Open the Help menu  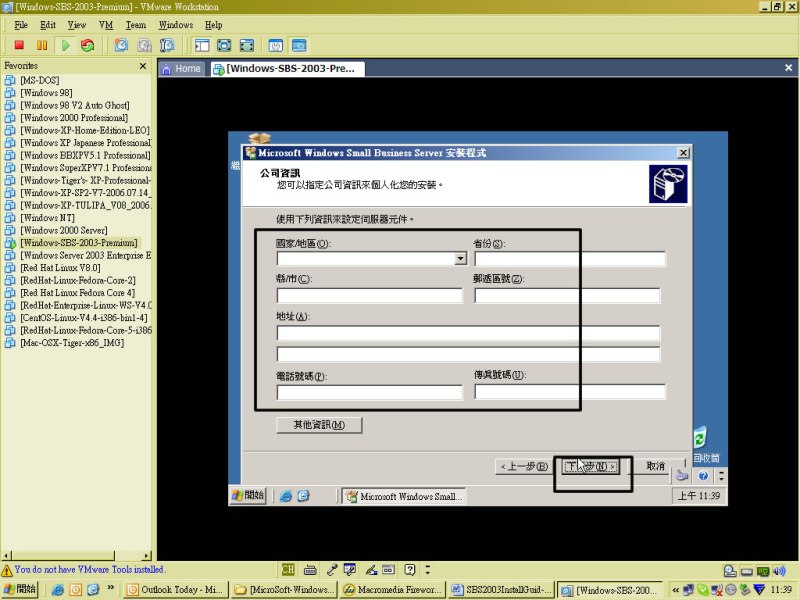coord(214,25)
